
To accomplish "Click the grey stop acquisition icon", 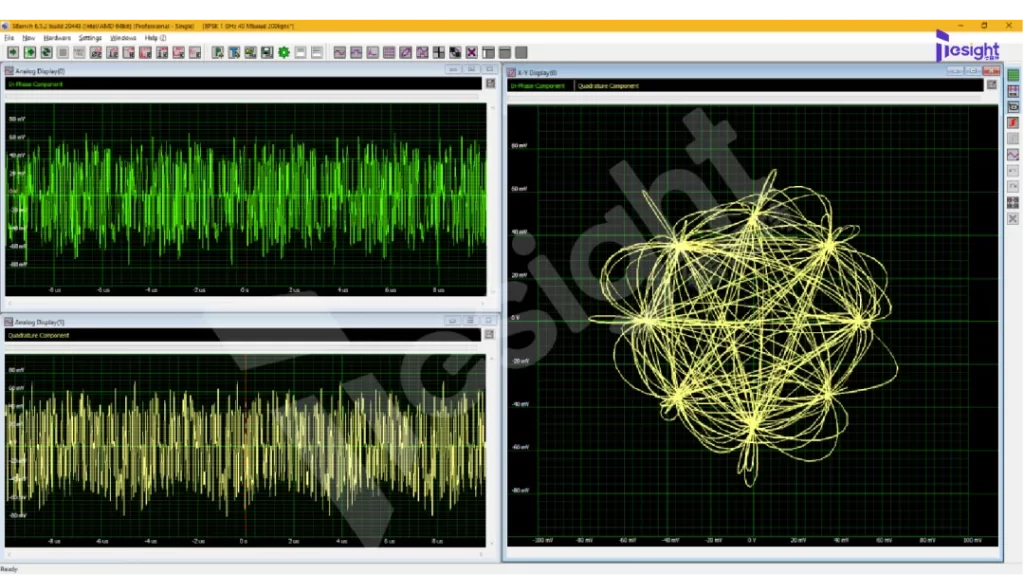I will (63, 52).
